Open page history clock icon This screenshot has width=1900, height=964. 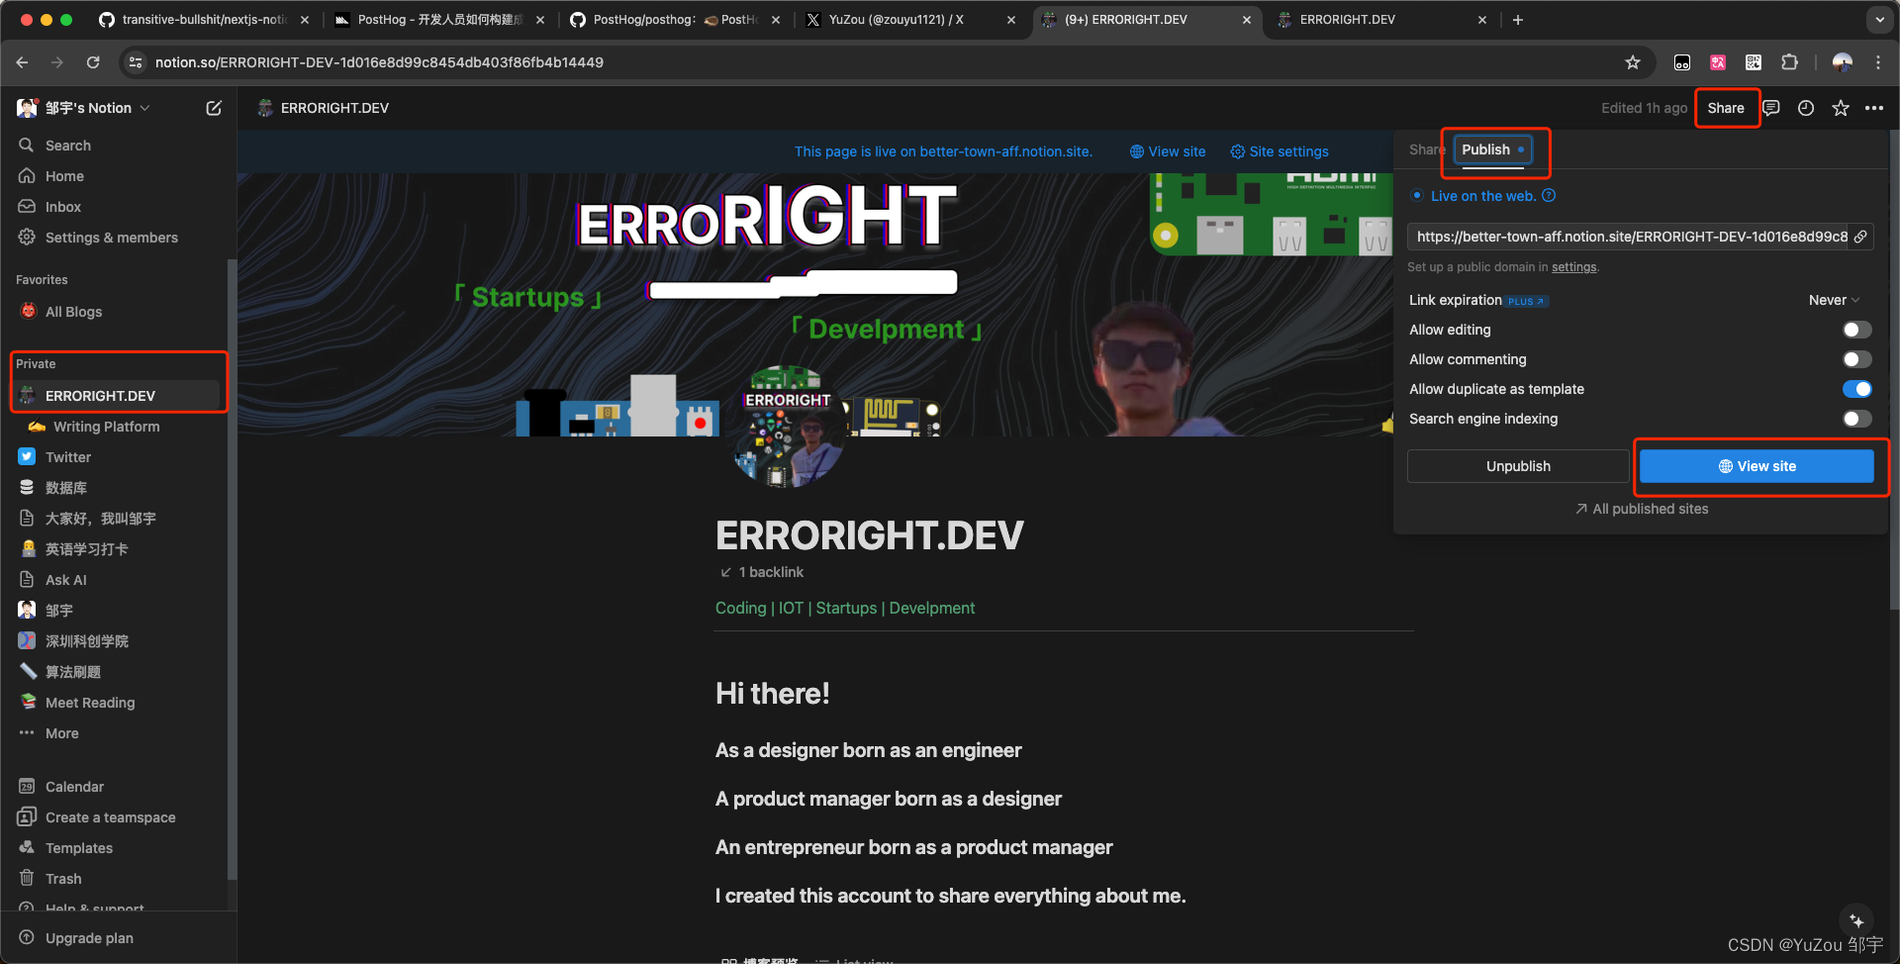click(x=1806, y=108)
